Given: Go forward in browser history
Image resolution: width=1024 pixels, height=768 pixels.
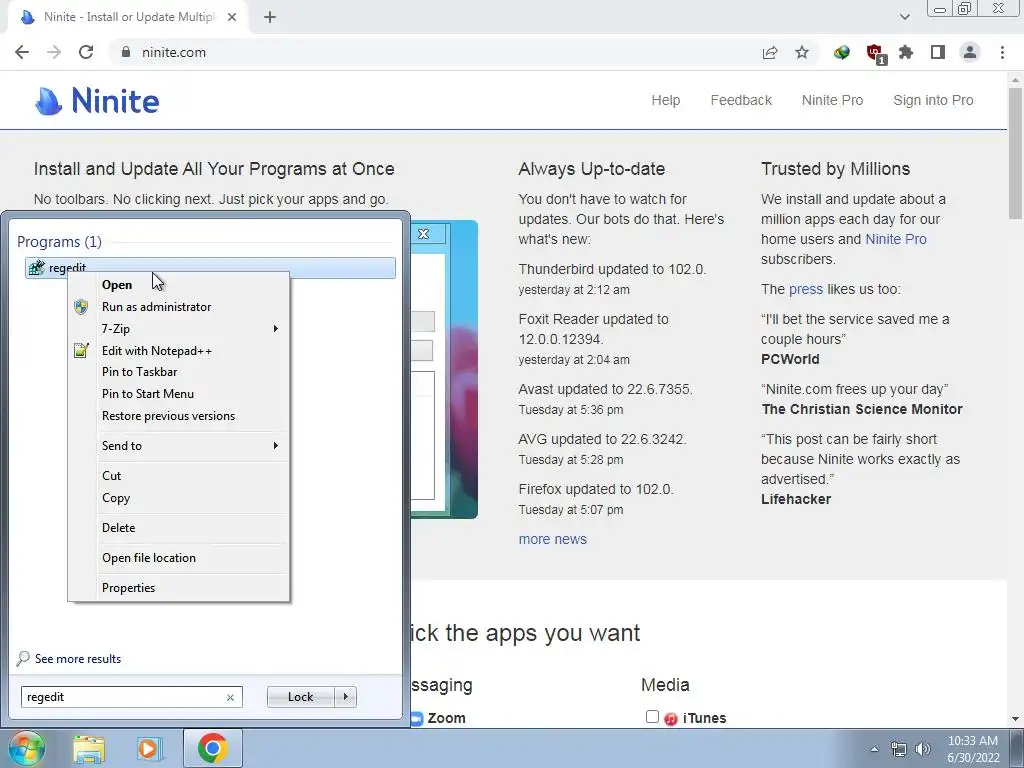Looking at the screenshot, I should [x=54, y=52].
